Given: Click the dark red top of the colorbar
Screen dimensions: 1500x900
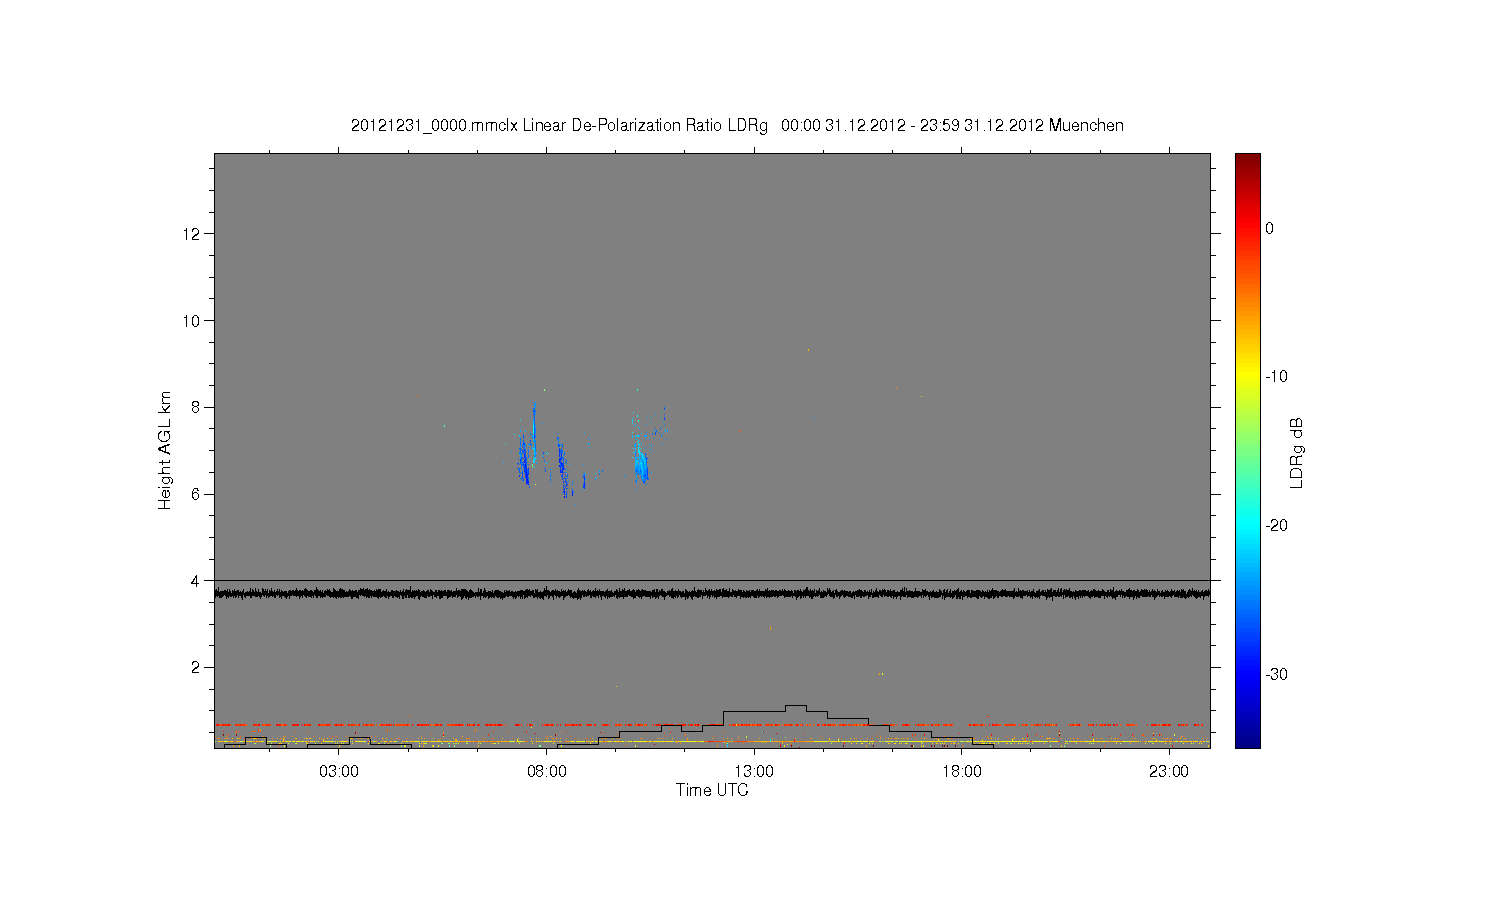Looking at the screenshot, I should (1247, 160).
